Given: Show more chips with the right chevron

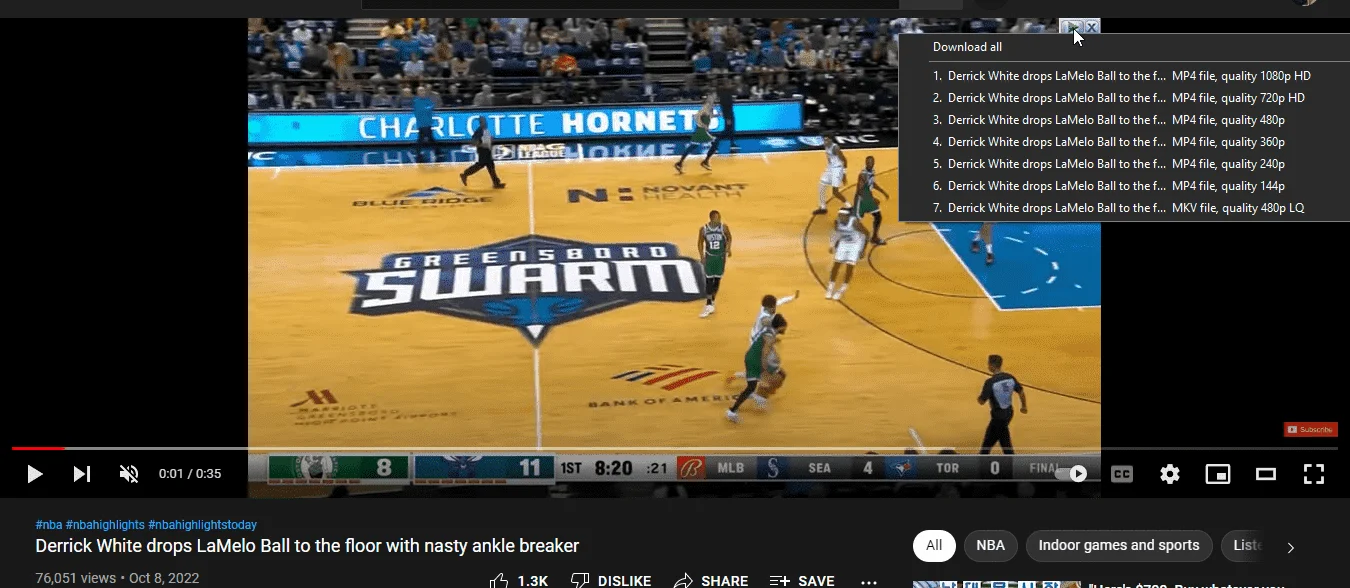Looking at the screenshot, I should pos(1291,547).
